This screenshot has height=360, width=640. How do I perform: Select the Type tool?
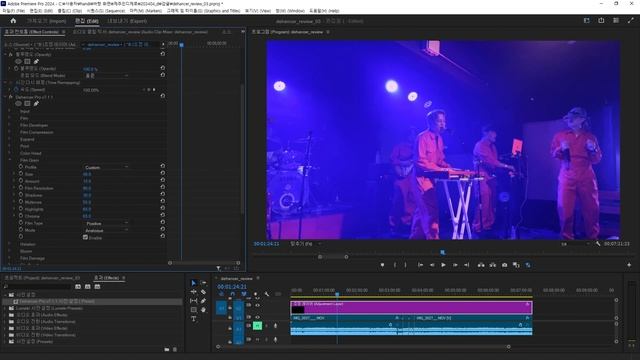tap(193, 319)
